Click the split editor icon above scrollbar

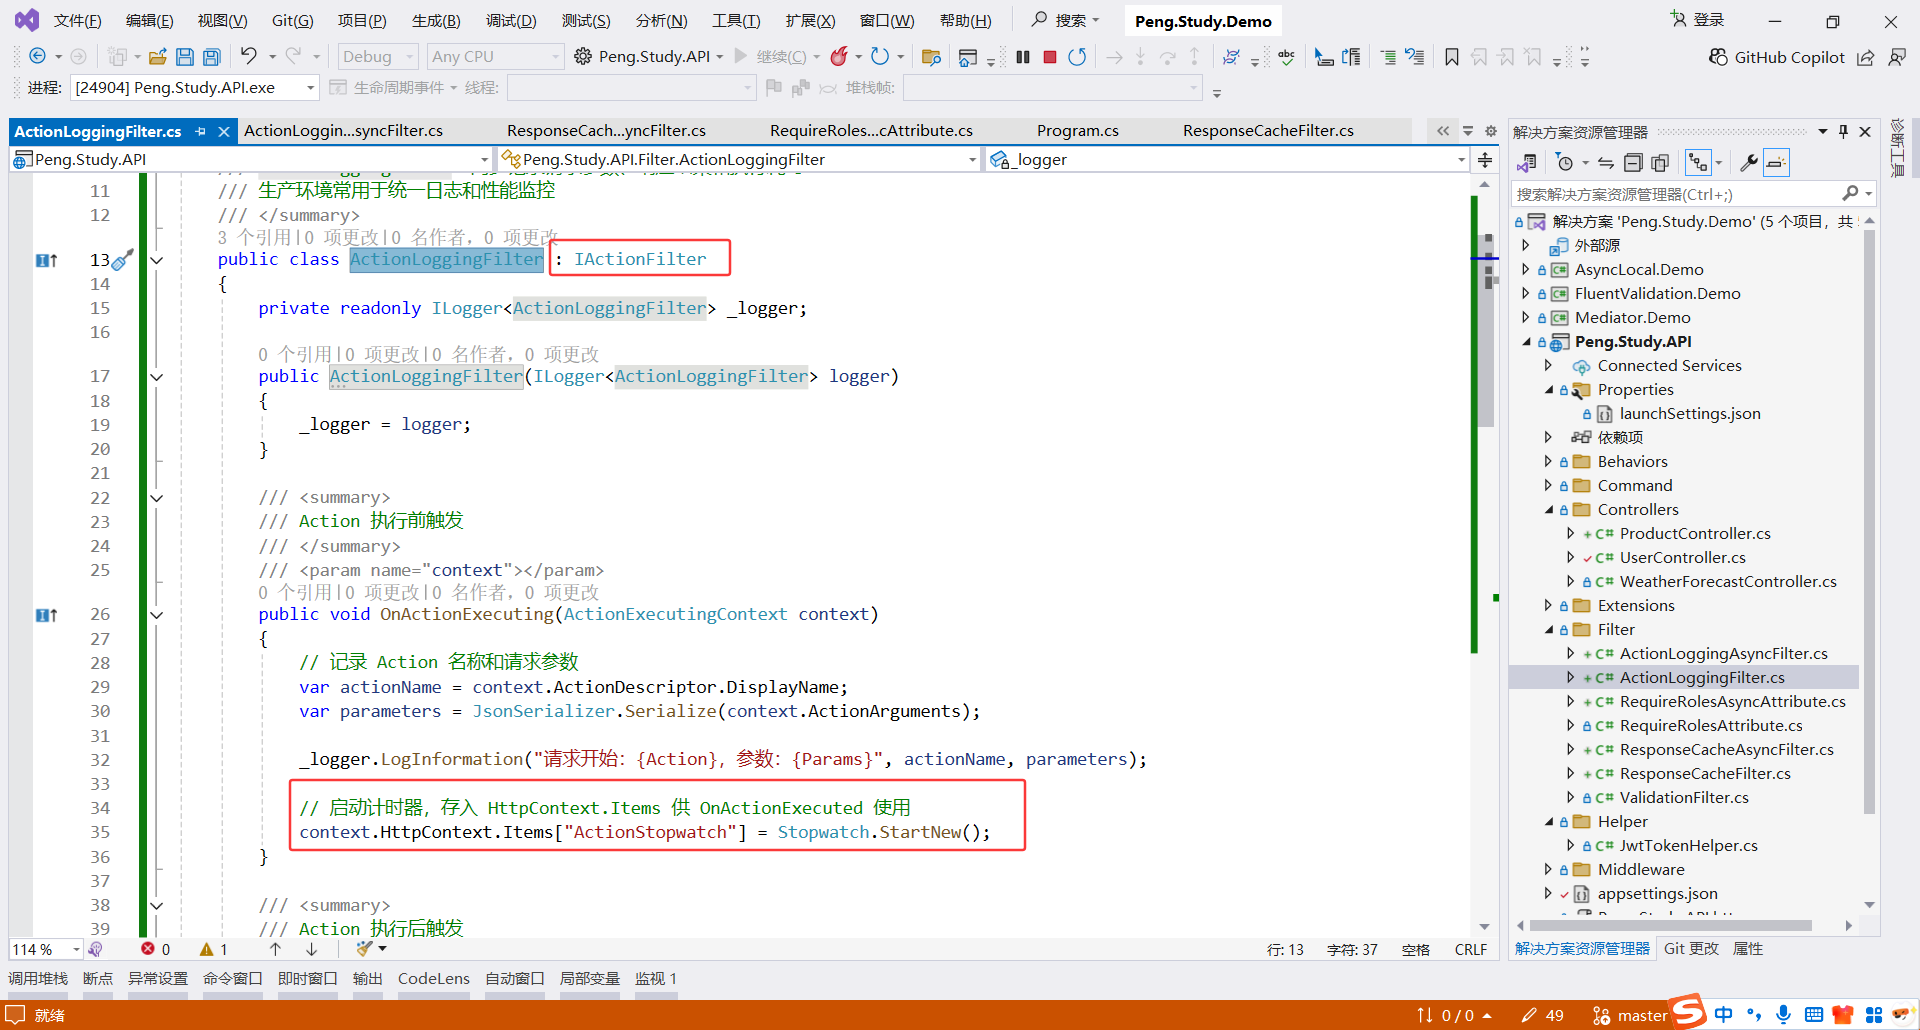click(x=1485, y=160)
